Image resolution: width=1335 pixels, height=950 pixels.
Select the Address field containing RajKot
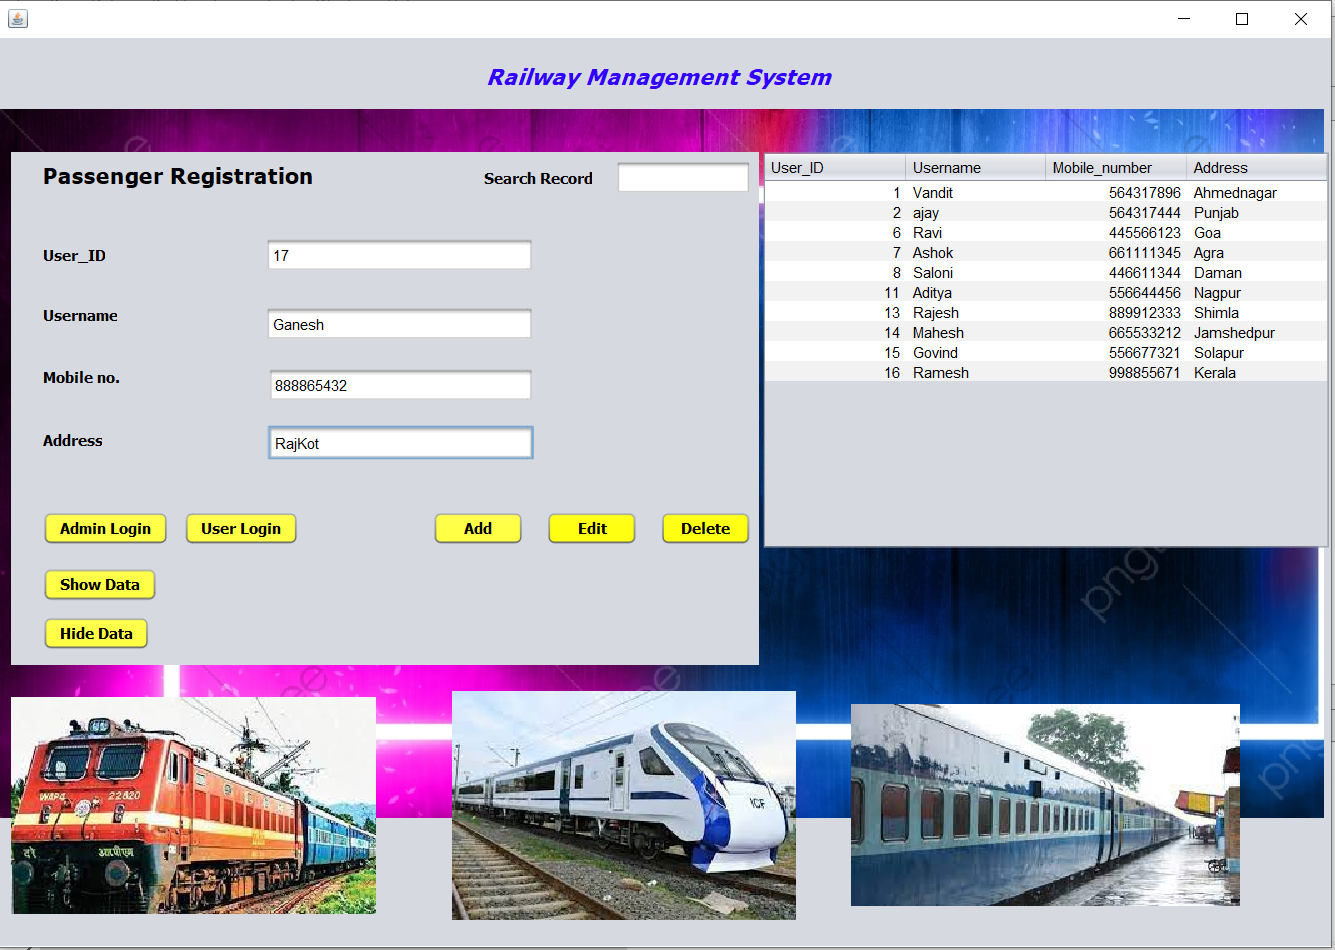tap(400, 442)
